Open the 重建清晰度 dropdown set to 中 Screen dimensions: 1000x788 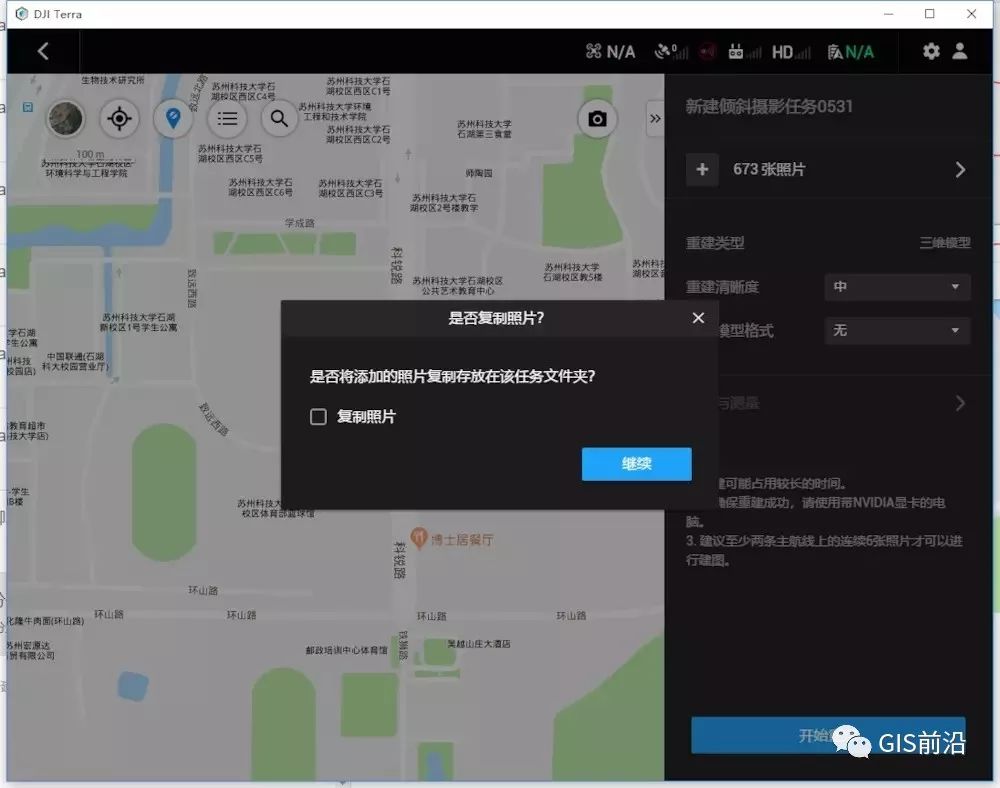coord(896,287)
